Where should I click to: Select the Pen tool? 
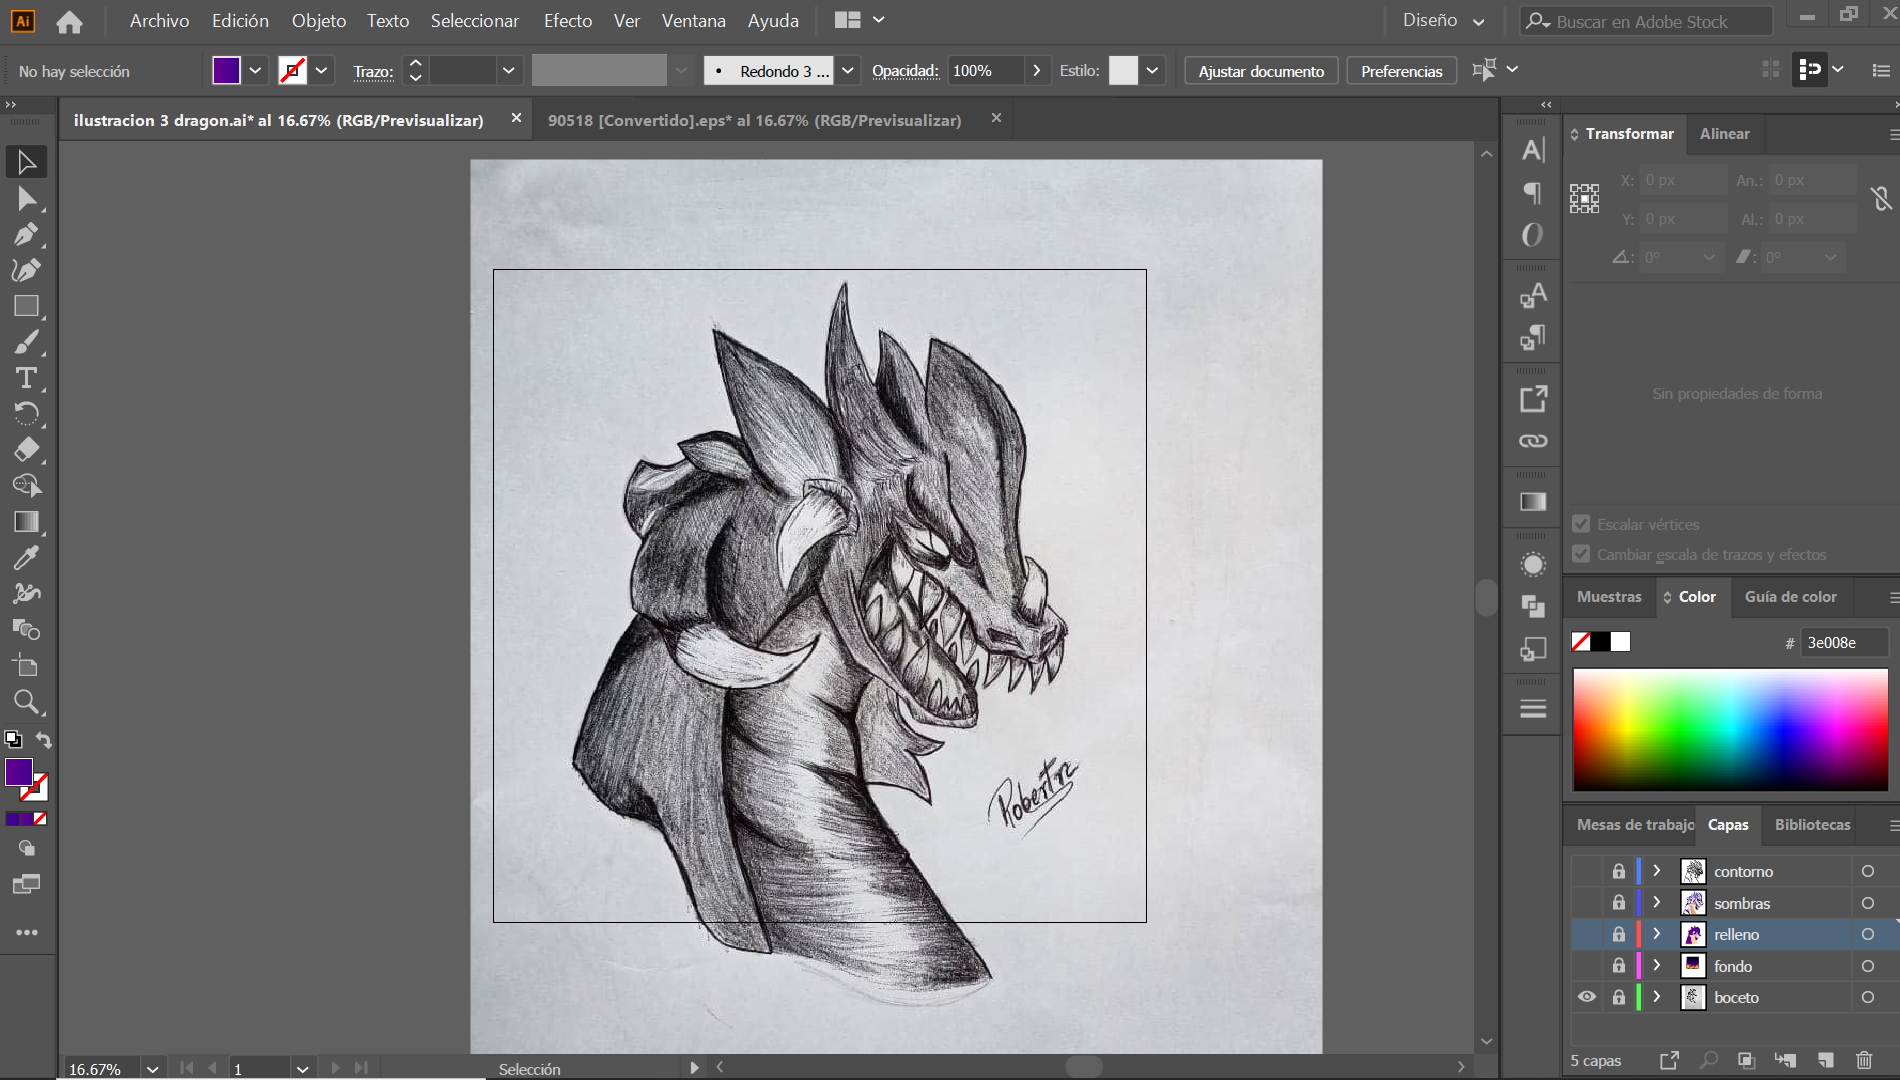(x=27, y=235)
